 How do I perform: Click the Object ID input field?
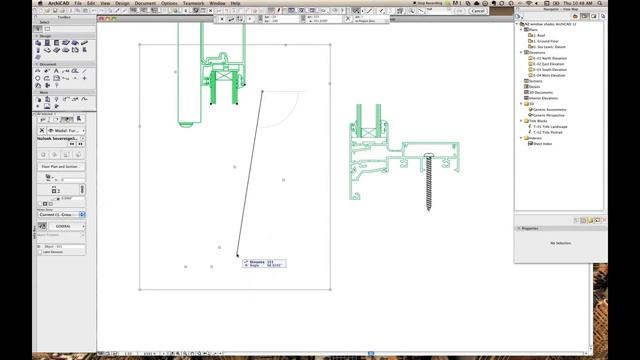click(64, 247)
